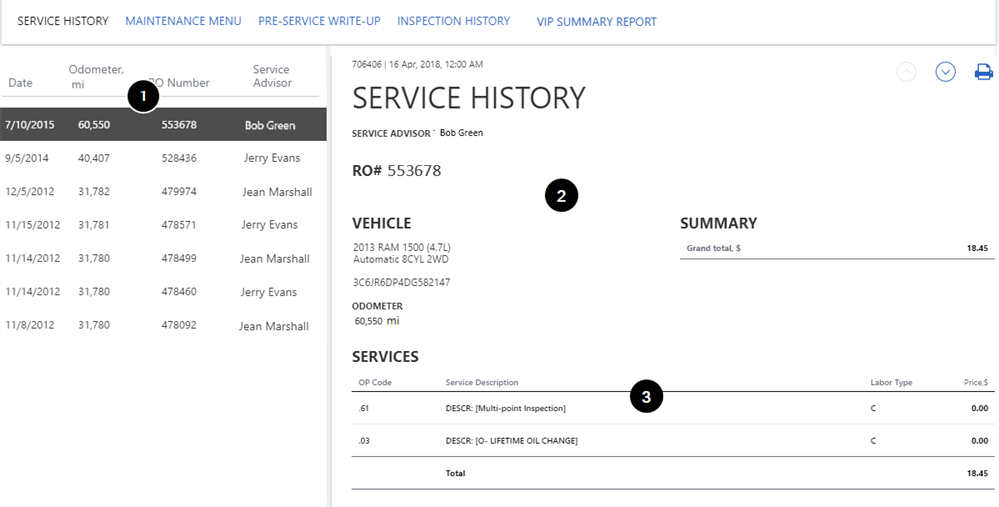The width and height of the screenshot is (999, 507).
Task: Click the black callout marker numbered 2
Action: coord(561,196)
